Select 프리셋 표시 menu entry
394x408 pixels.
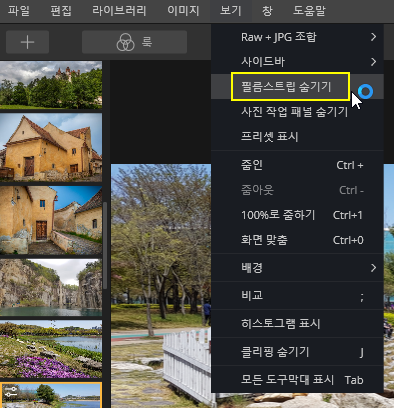click(x=297, y=136)
